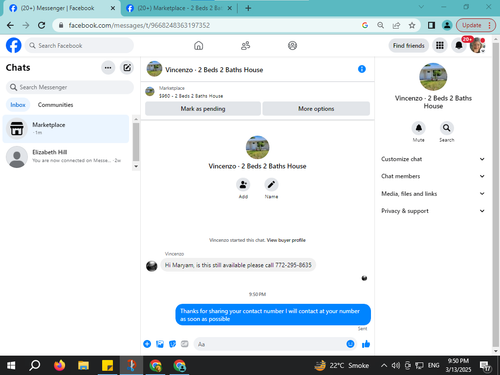The height and width of the screenshot is (375, 500).
Task: Attach a photo using image icon
Action: (160, 344)
